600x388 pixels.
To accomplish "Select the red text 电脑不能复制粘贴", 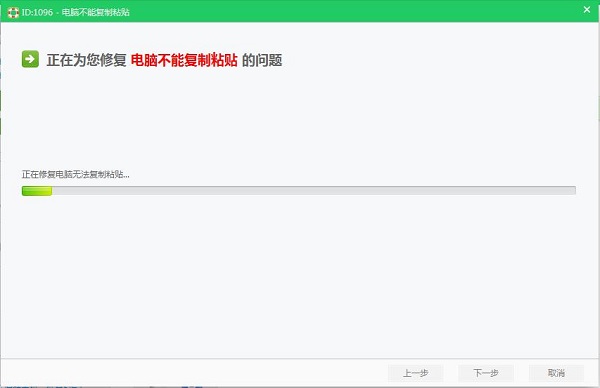I will 184,60.
